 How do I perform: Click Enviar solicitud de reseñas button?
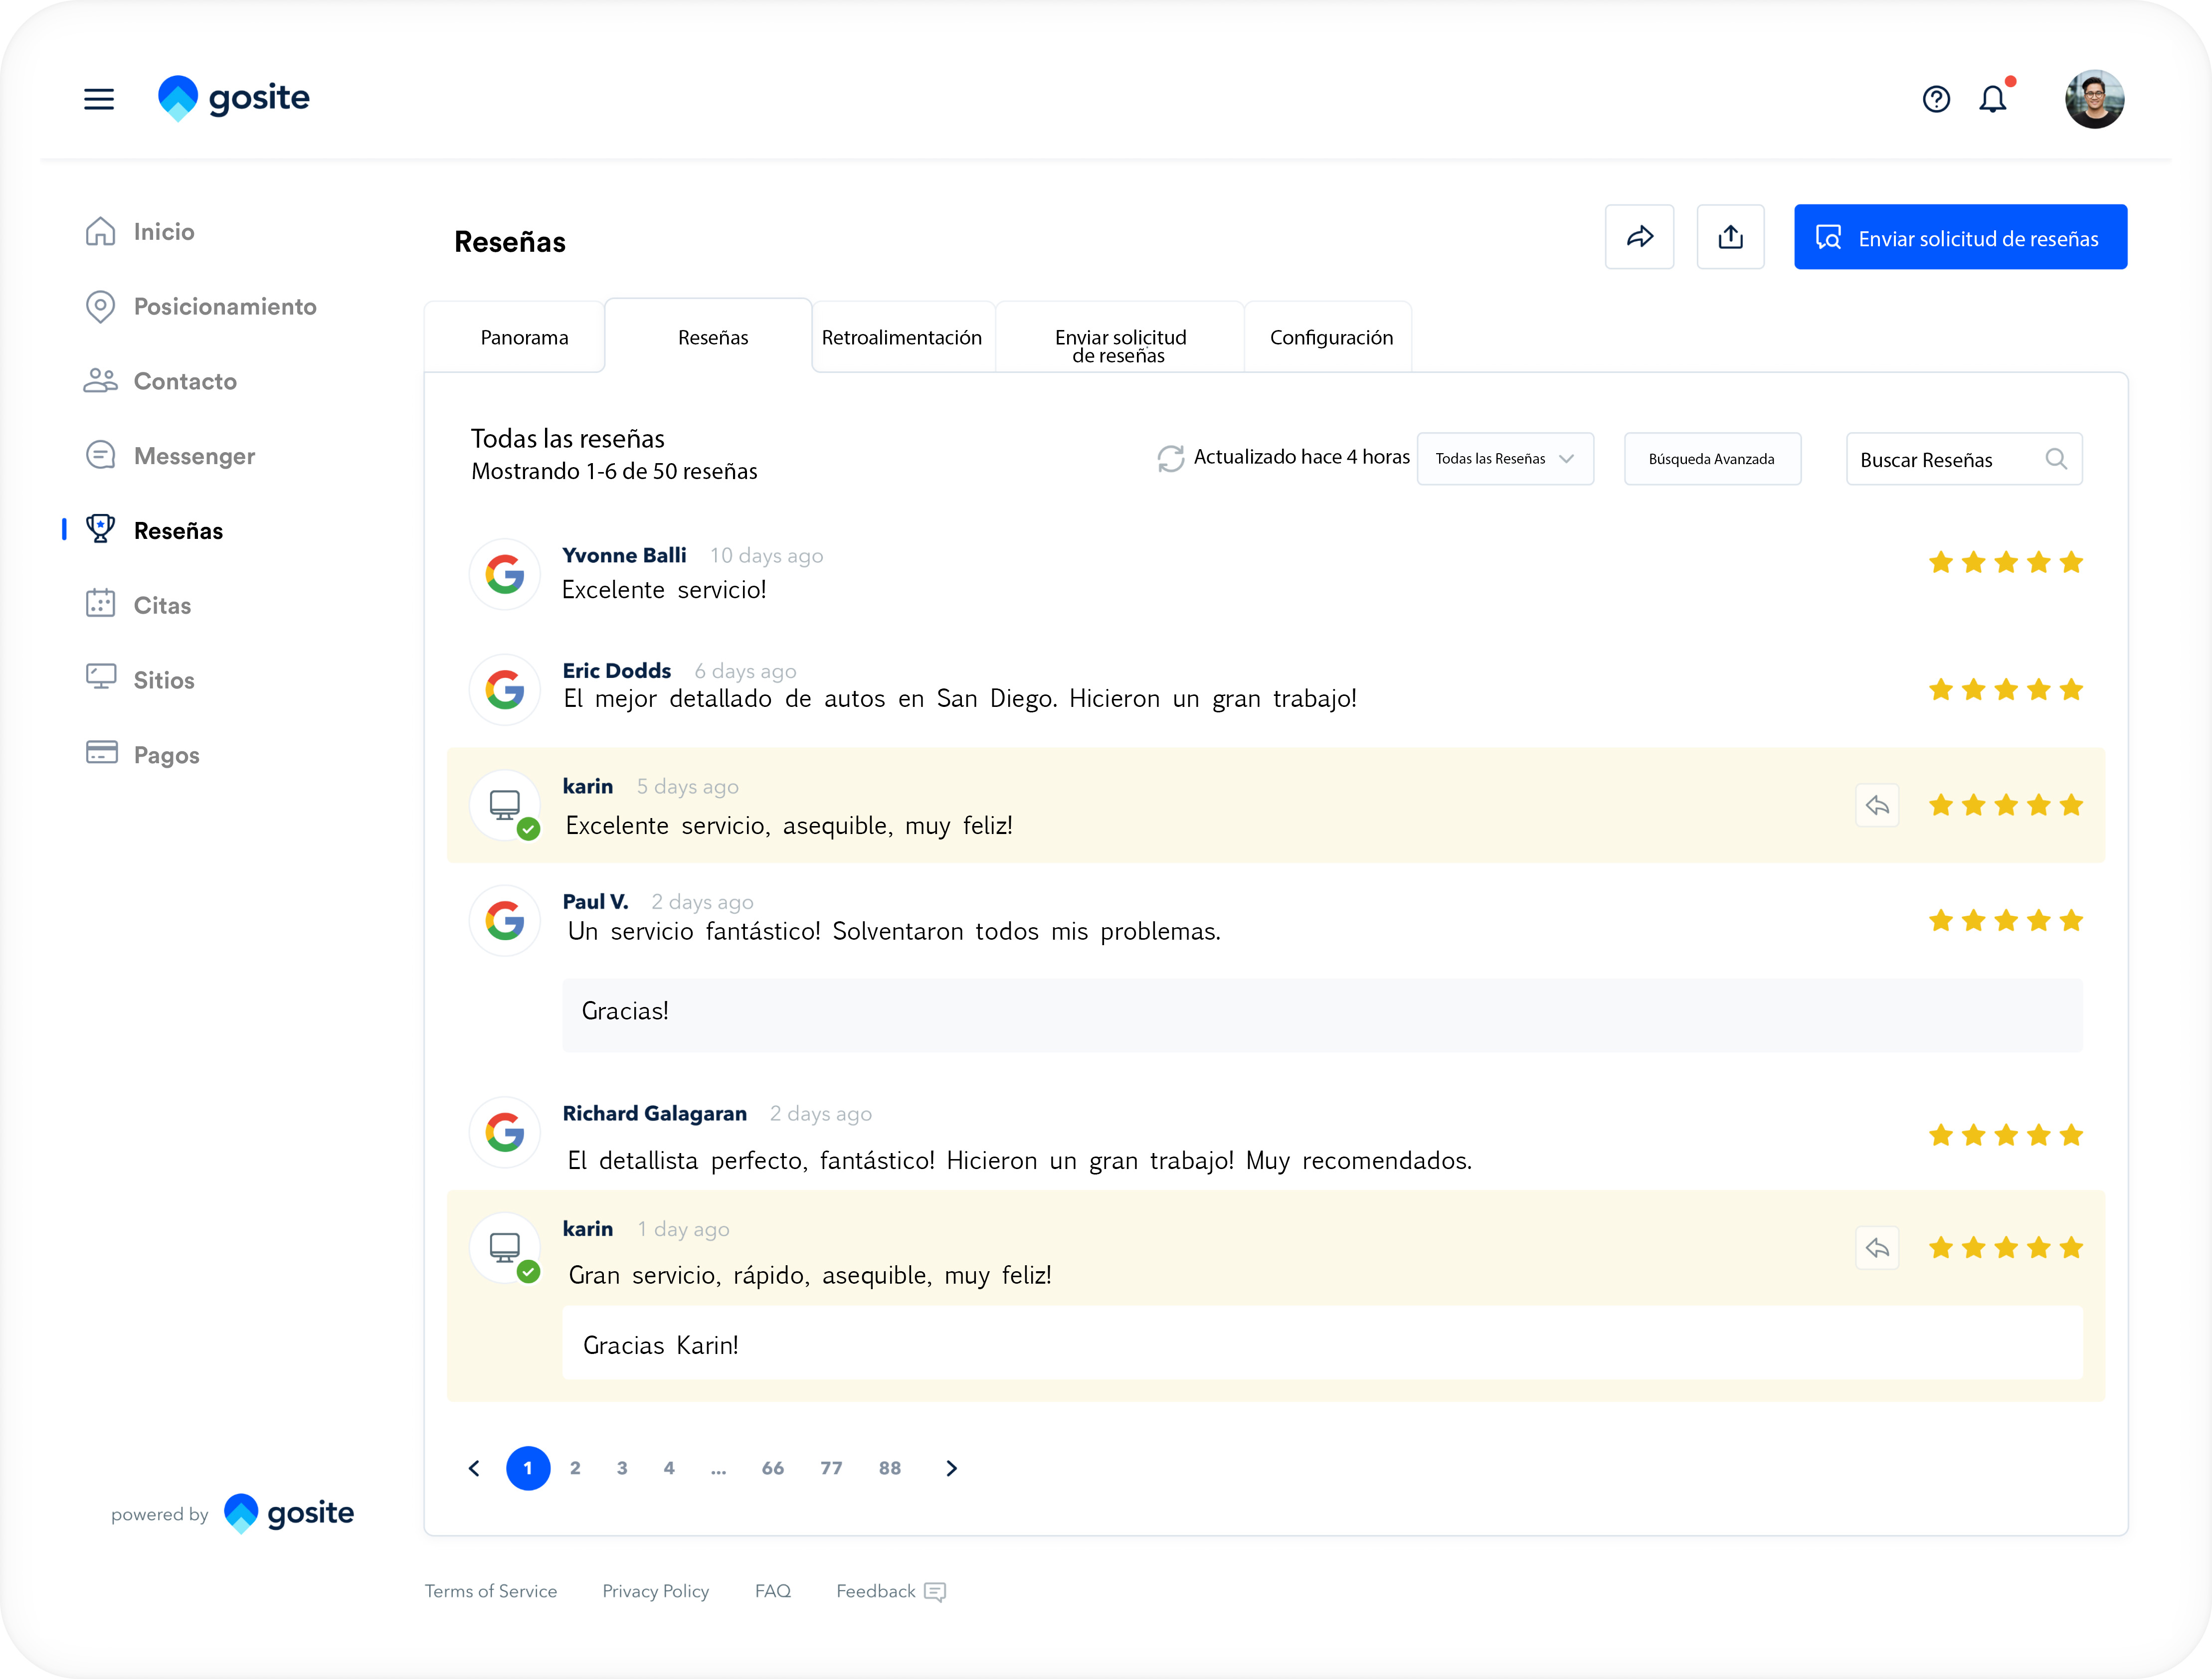click(x=1959, y=238)
